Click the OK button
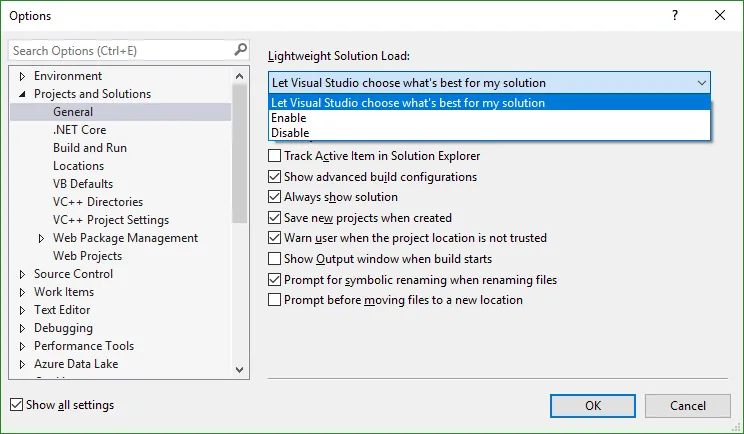This screenshot has width=744, height=434. (593, 406)
